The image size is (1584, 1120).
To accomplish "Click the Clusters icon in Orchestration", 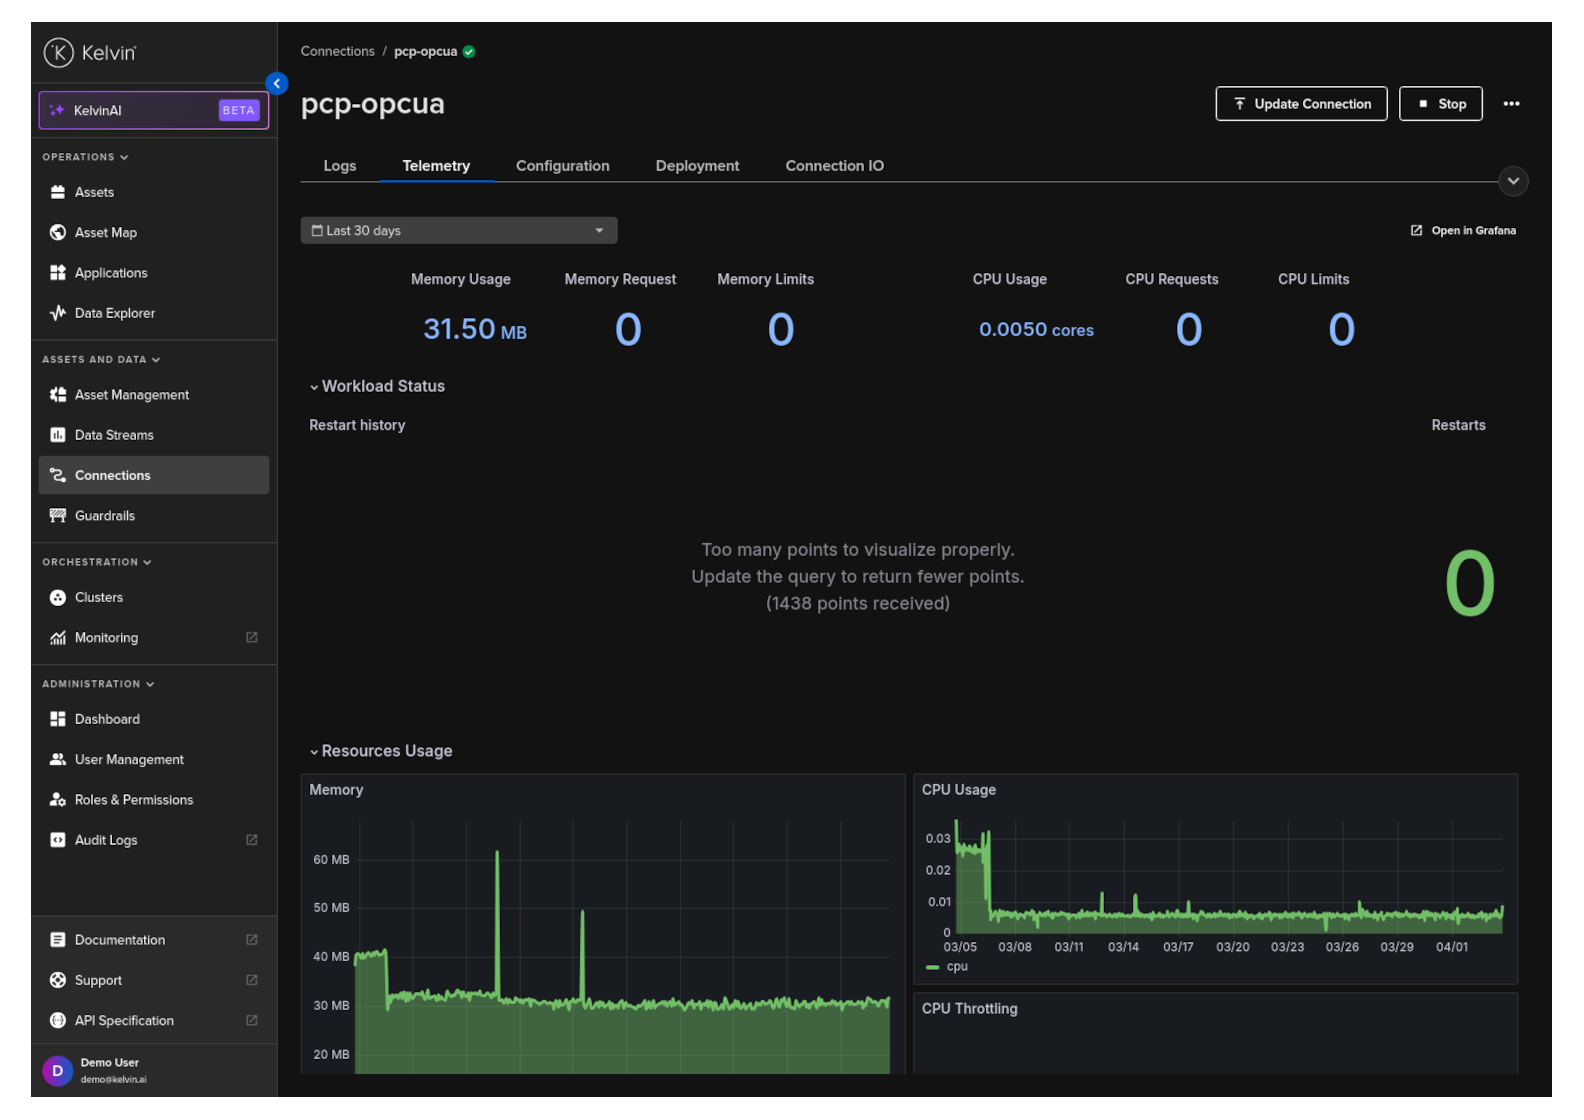I will pos(58,598).
